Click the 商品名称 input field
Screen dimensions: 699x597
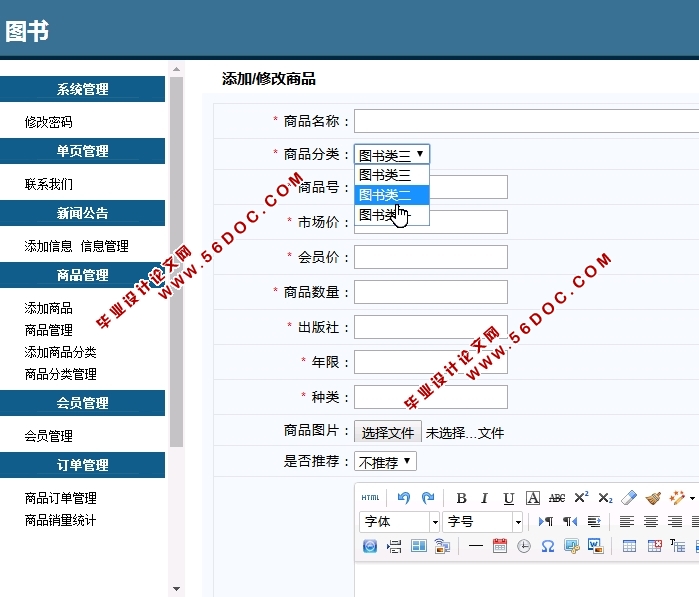[x=526, y=121]
